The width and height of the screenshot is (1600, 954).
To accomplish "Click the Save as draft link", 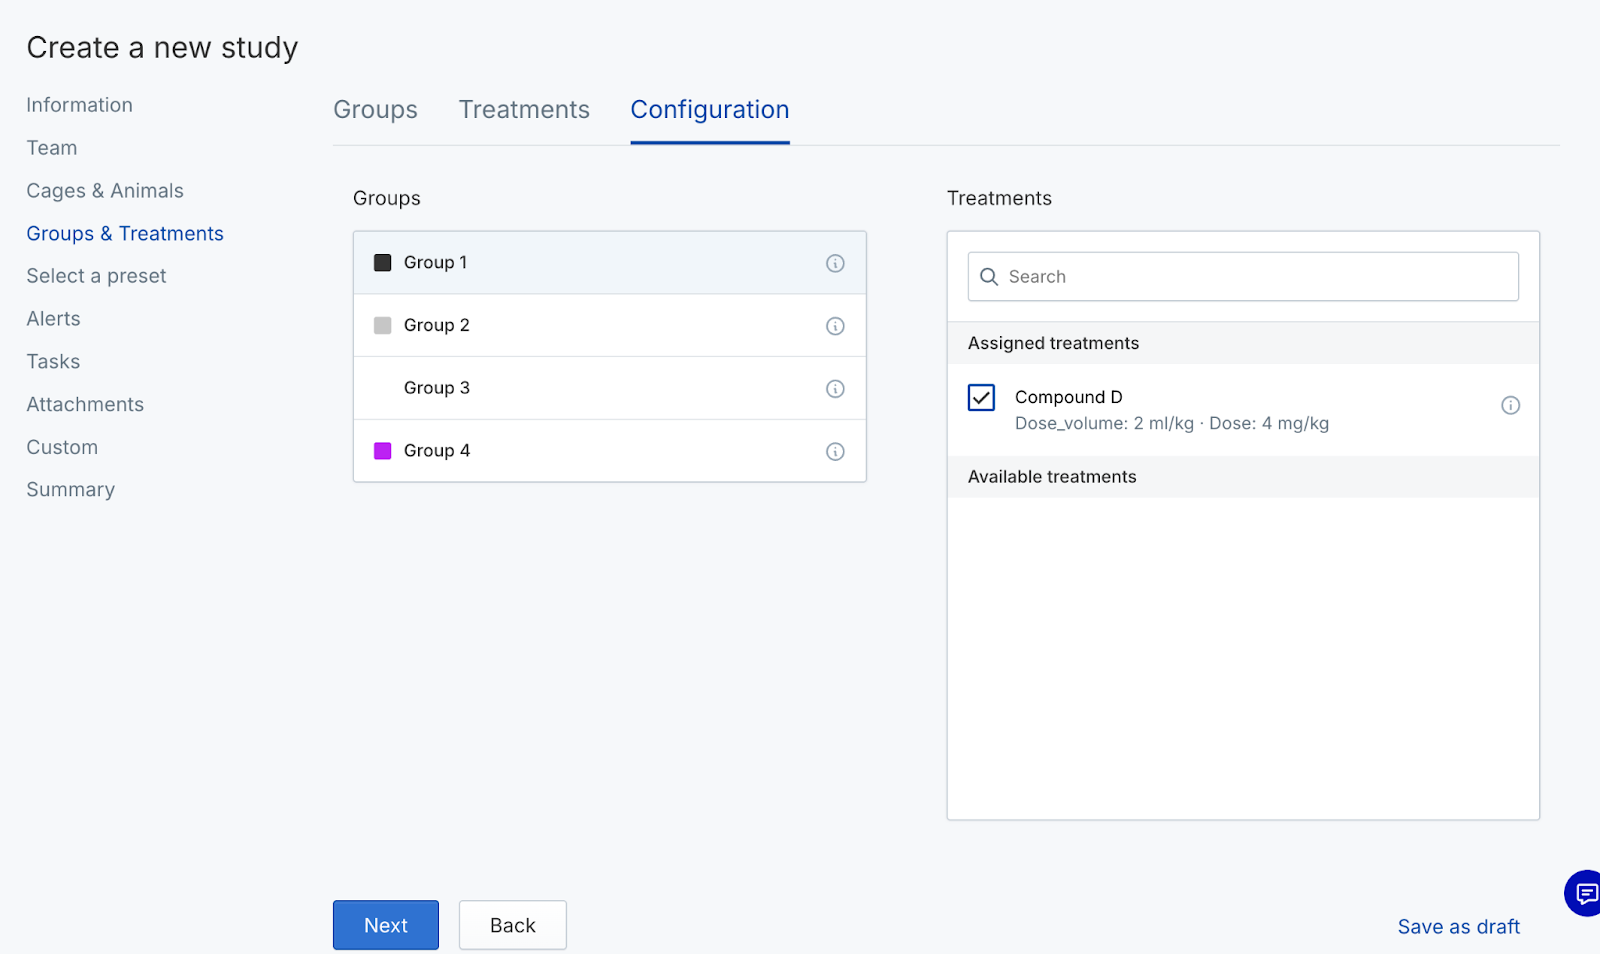I will pos(1458,927).
